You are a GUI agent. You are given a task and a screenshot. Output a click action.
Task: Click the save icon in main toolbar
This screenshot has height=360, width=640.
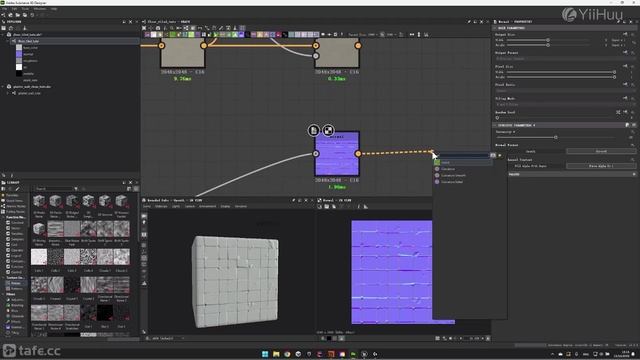(x=24, y=15)
